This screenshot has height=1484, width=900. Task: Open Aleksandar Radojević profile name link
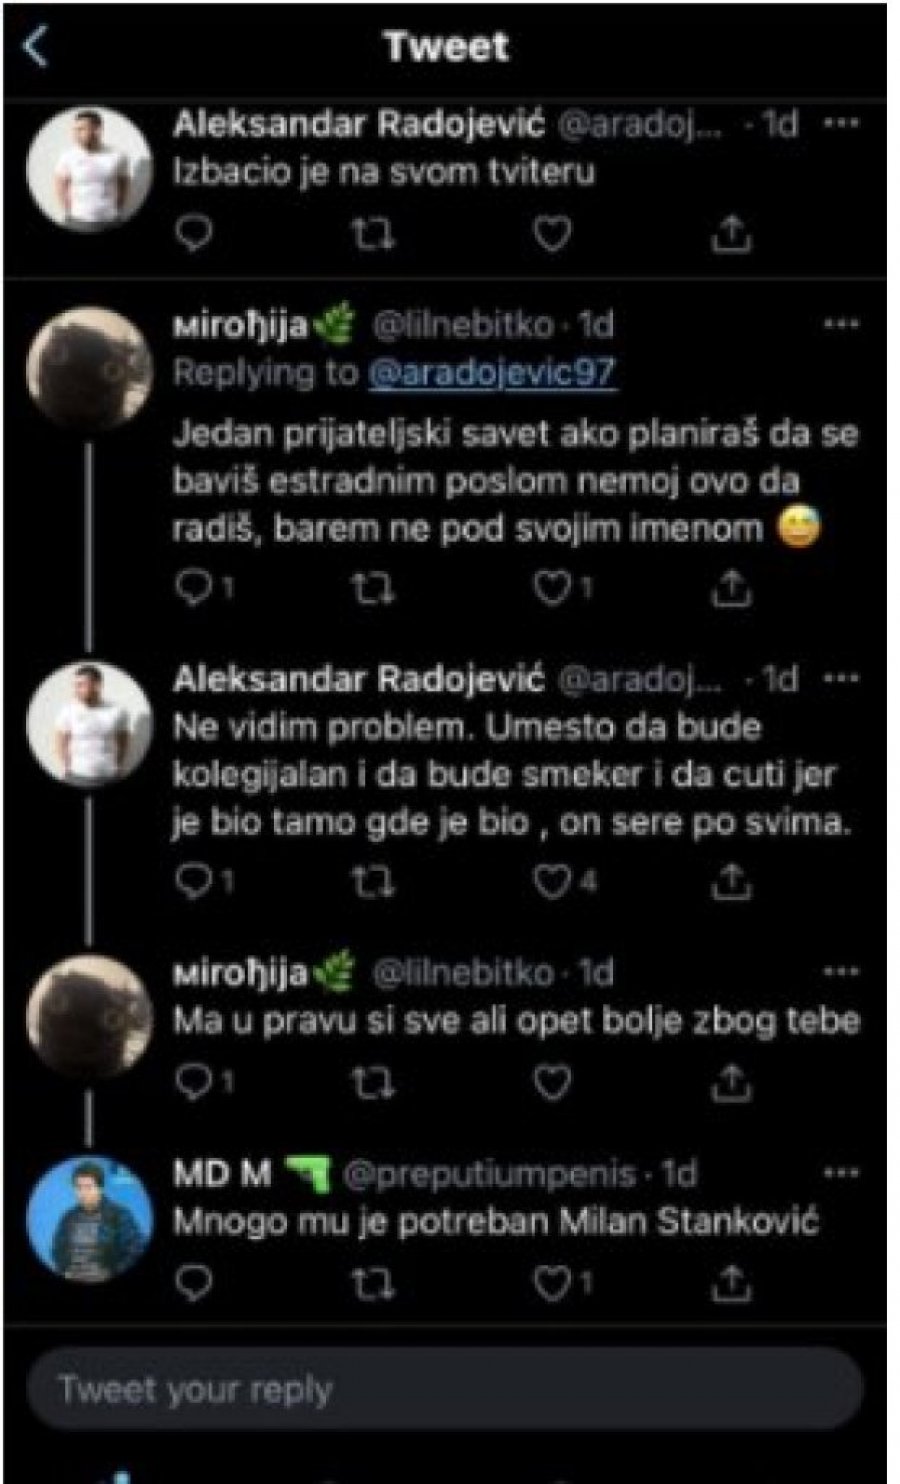[358, 124]
